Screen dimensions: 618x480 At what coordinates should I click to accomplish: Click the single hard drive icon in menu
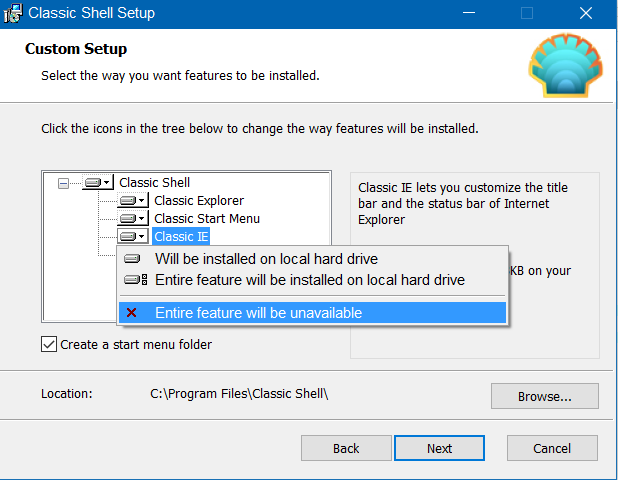click(132, 259)
